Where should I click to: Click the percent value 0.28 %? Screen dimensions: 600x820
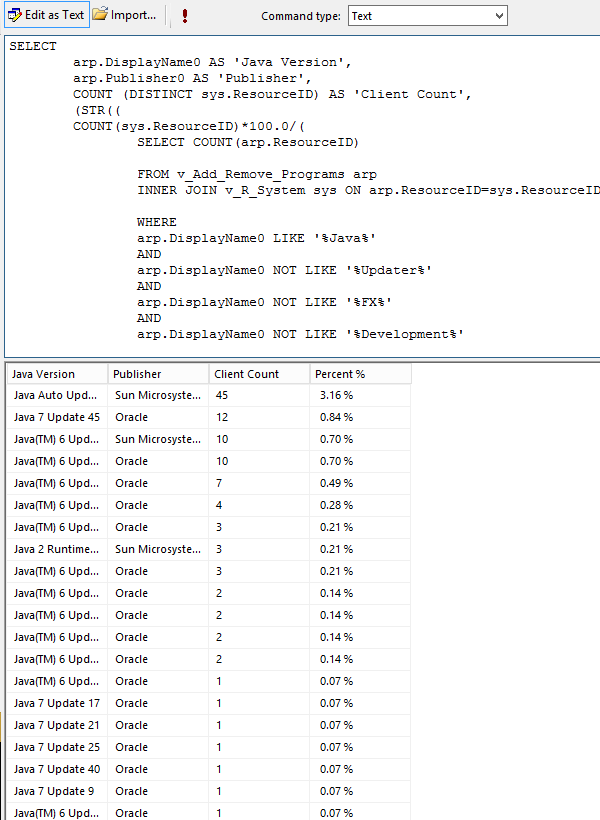[336, 505]
